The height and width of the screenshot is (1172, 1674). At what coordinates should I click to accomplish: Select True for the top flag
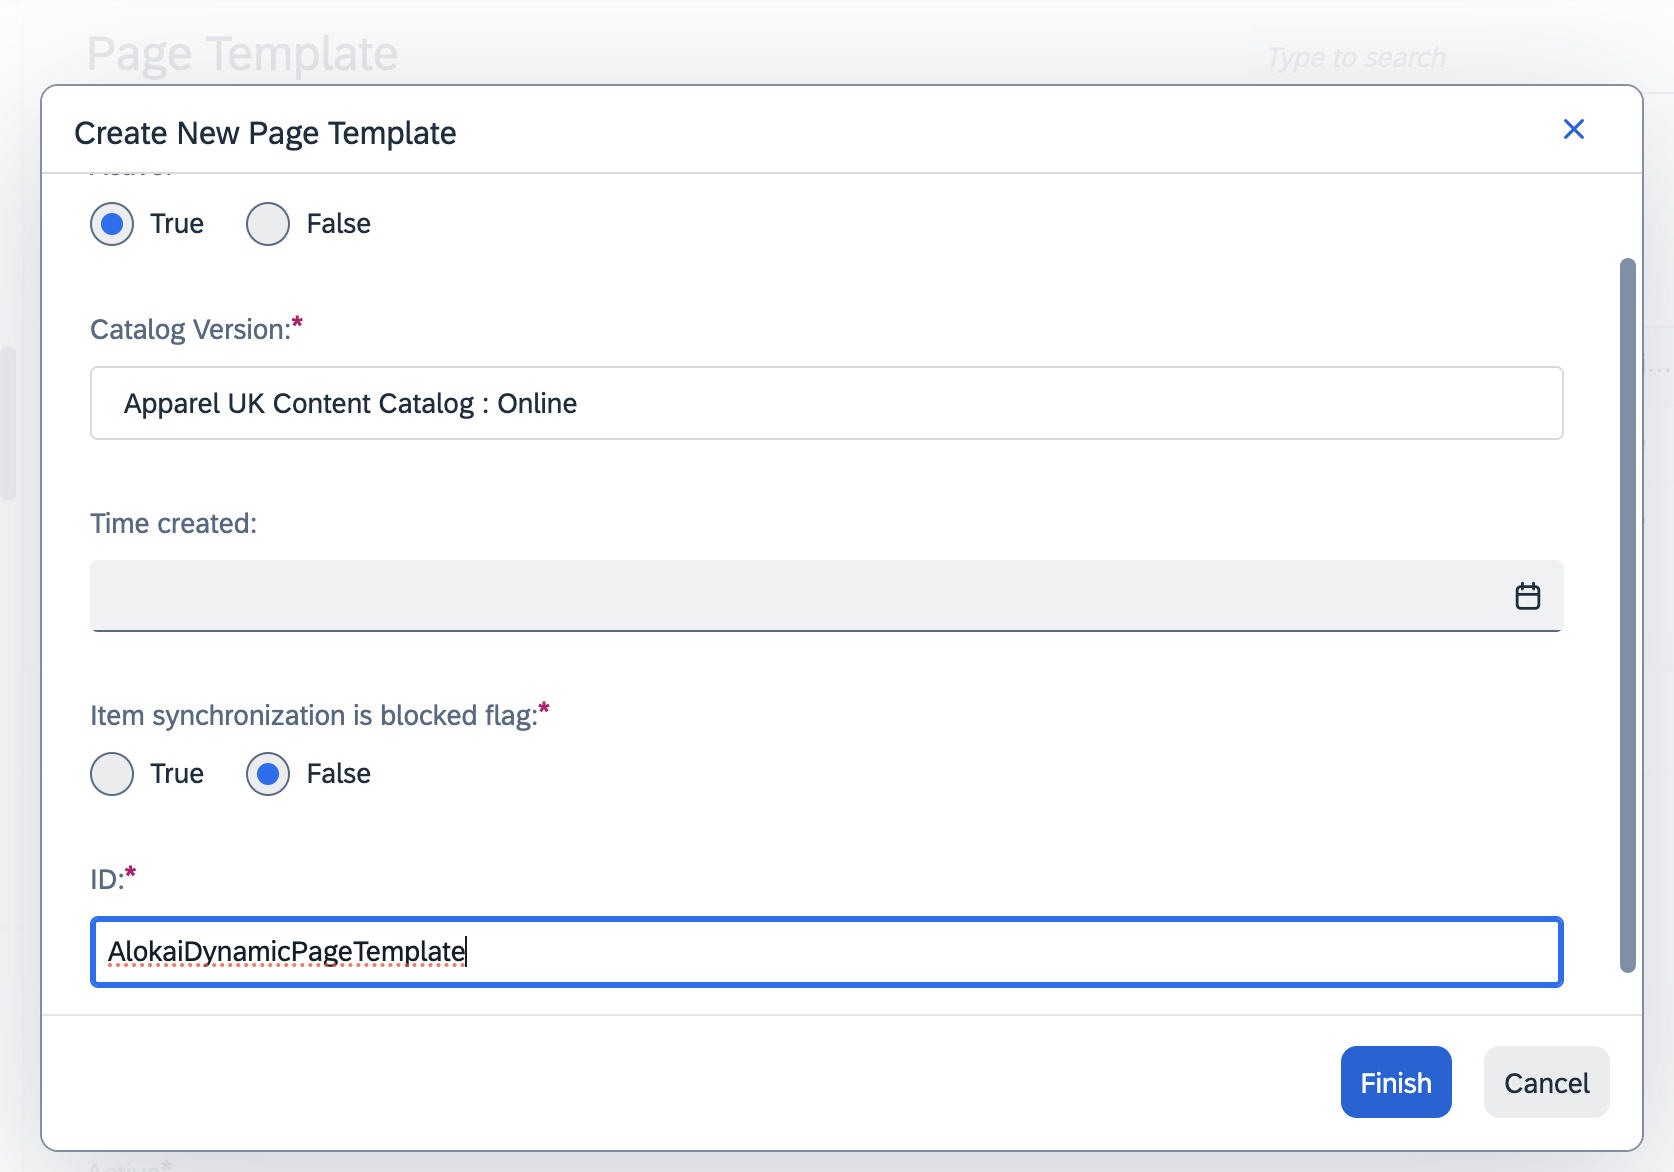tap(112, 223)
